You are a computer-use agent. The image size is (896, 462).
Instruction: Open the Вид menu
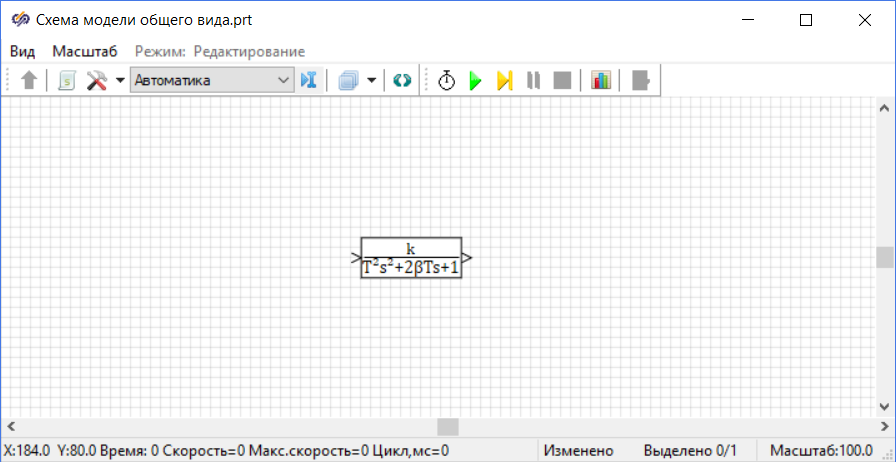pos(23,51)
